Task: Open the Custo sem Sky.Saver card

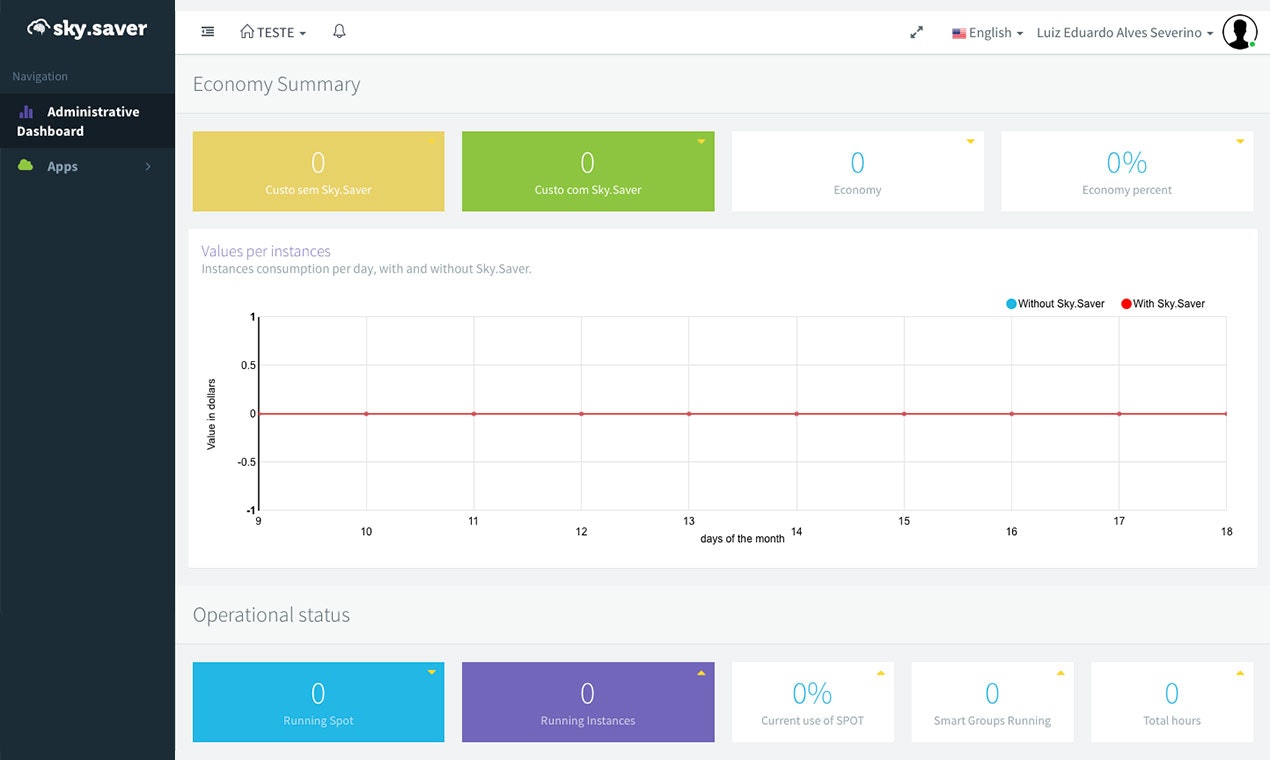Action: (x=318, y=171)
